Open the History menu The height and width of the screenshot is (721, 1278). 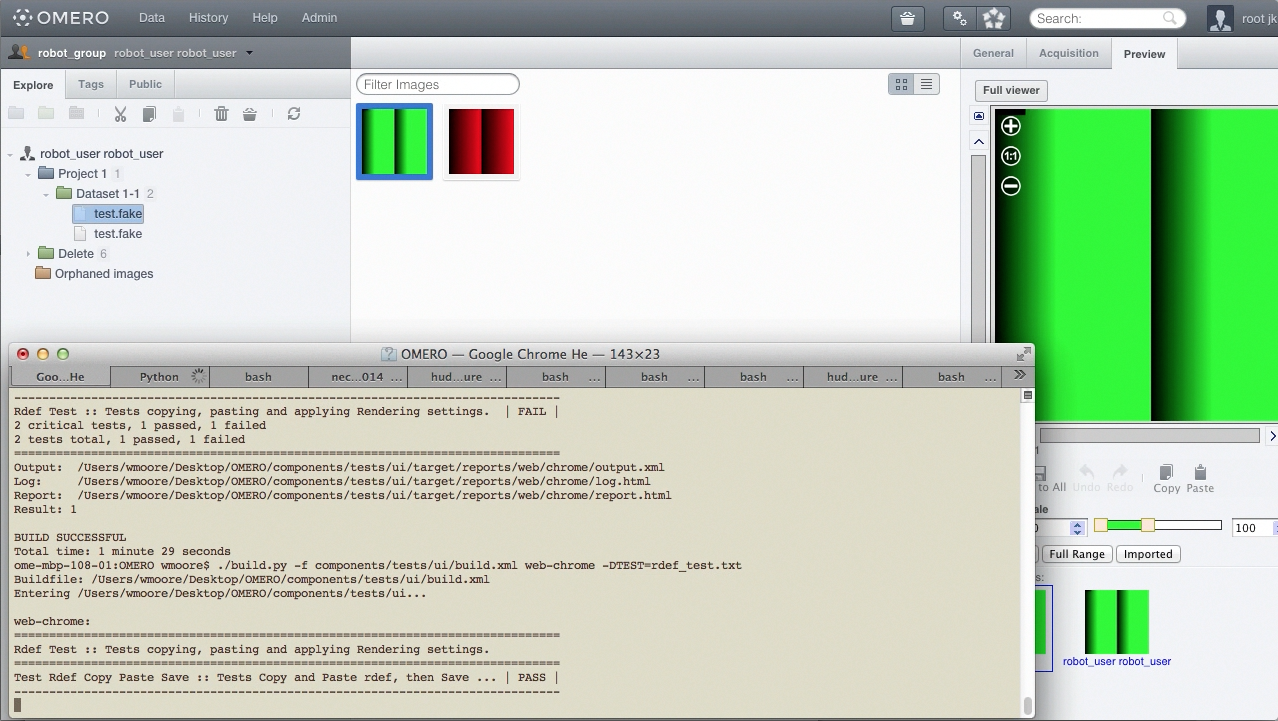[208, 18]
